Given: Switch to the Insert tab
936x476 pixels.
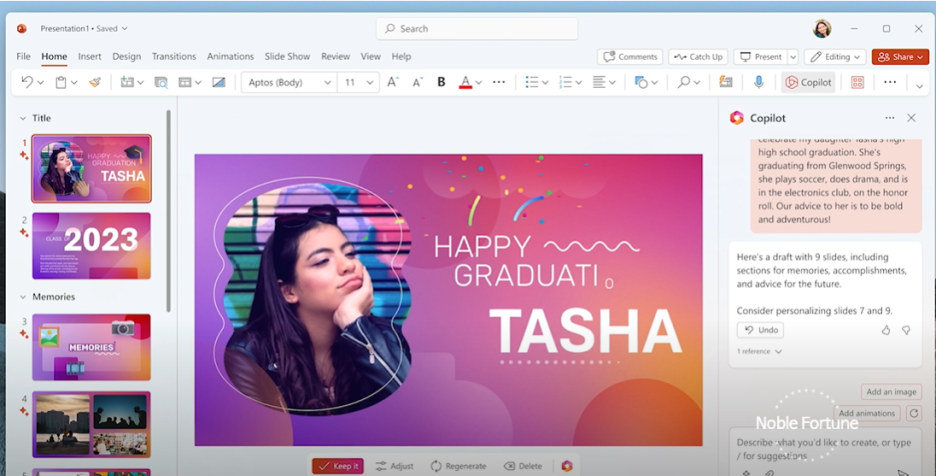Looking at the screenshot, I should pyautogui.click(x=90, y=56).
